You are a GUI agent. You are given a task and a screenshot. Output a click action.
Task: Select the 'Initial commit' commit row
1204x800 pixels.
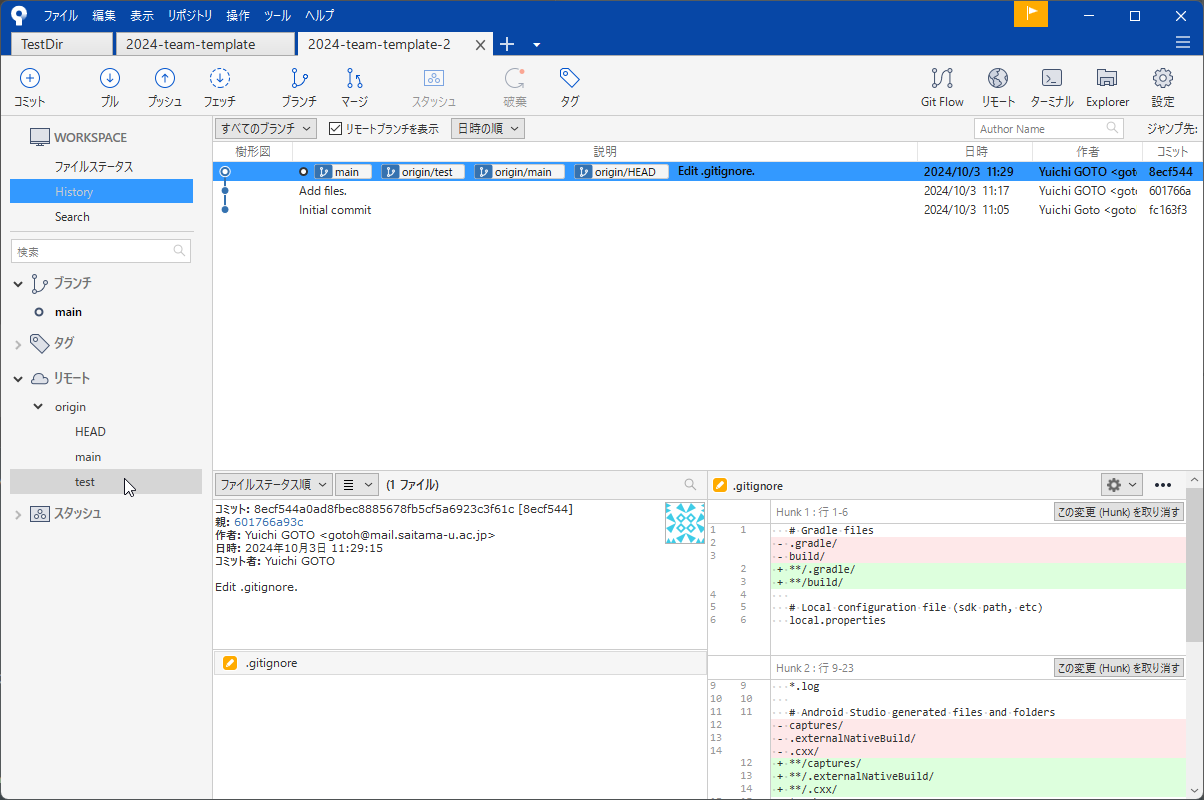[x=708, y=210]
